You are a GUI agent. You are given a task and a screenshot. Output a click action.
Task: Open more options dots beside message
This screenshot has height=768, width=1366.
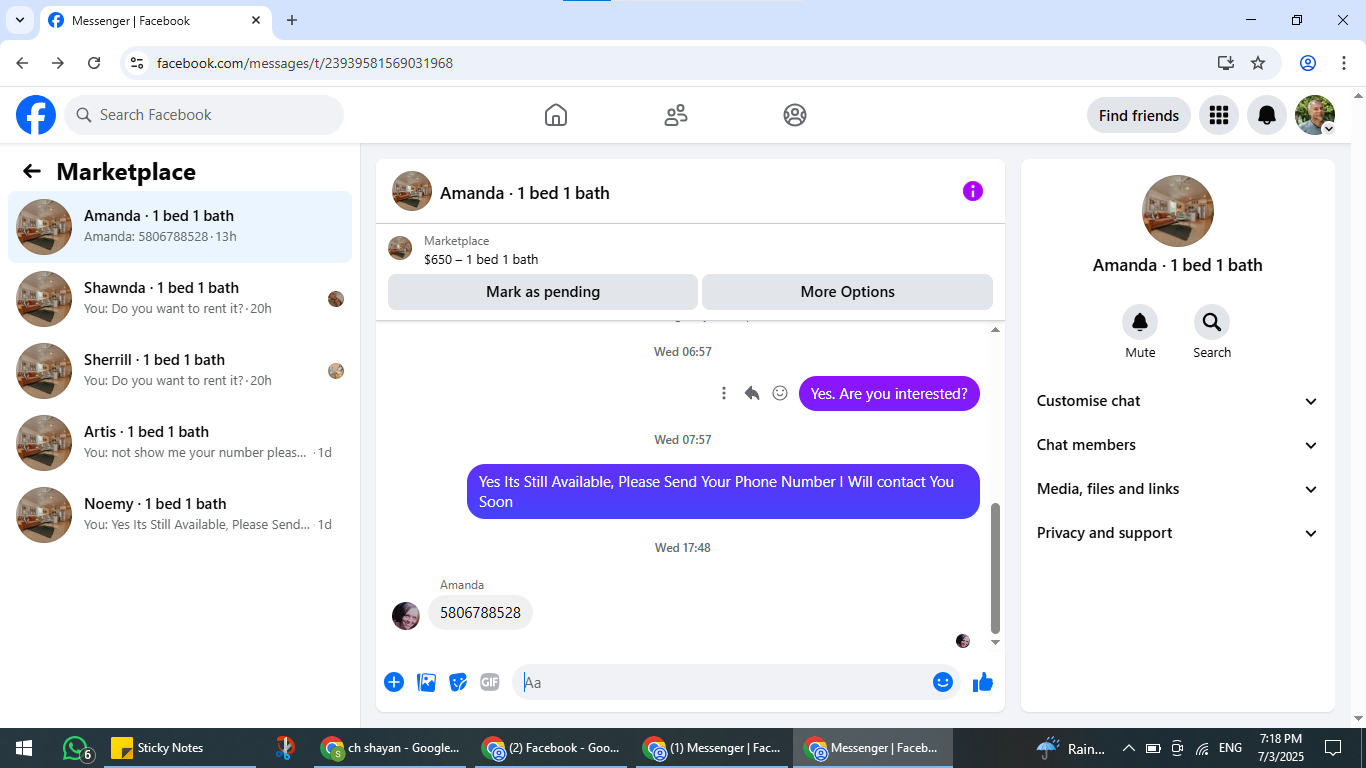(724, 393)
